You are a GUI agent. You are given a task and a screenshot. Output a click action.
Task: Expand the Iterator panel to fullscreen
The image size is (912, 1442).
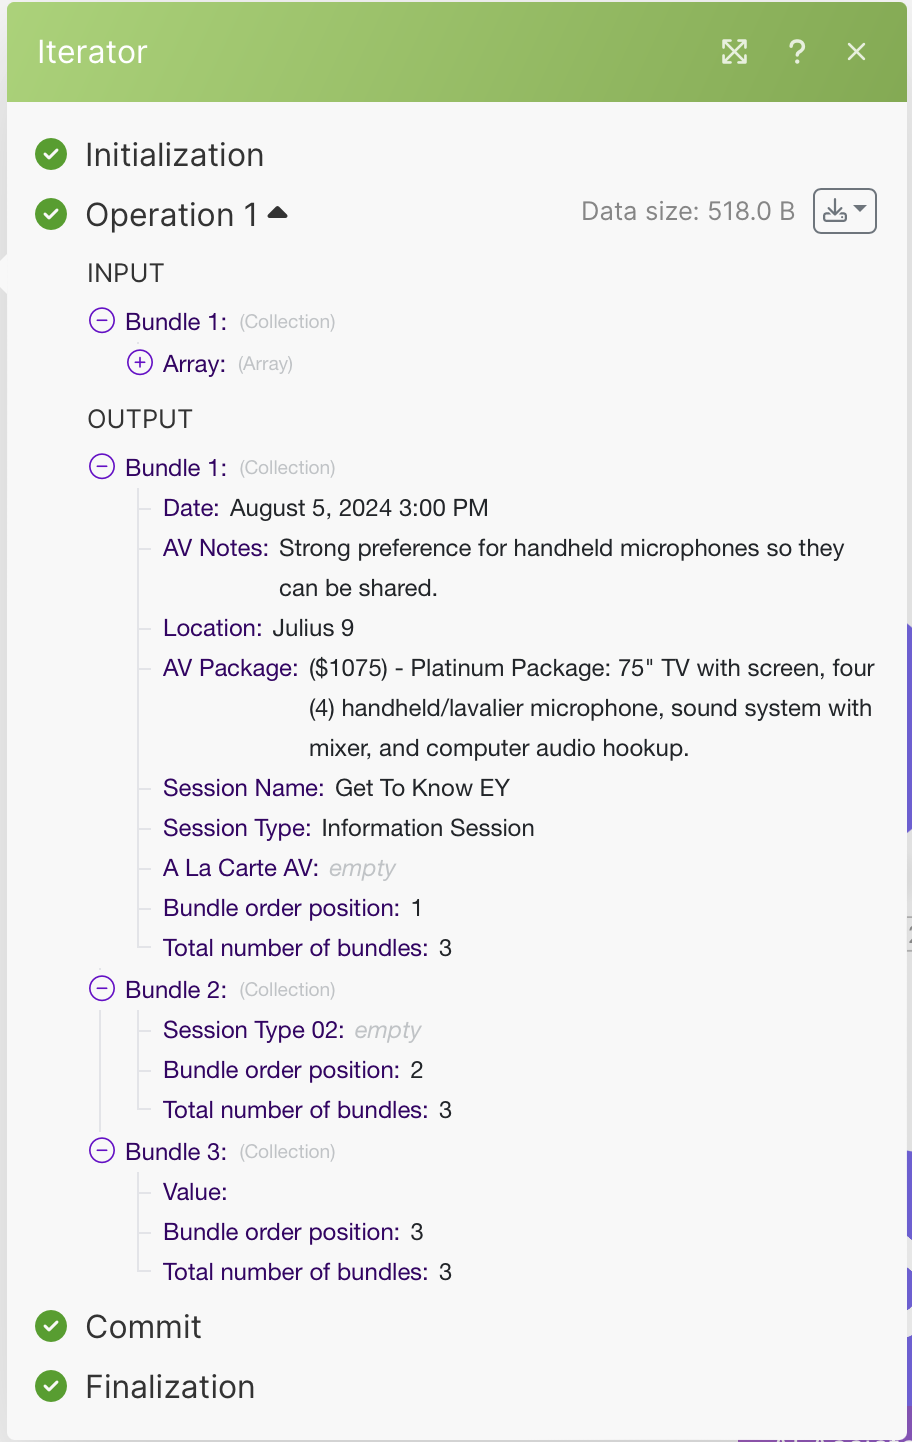point(735,52)
